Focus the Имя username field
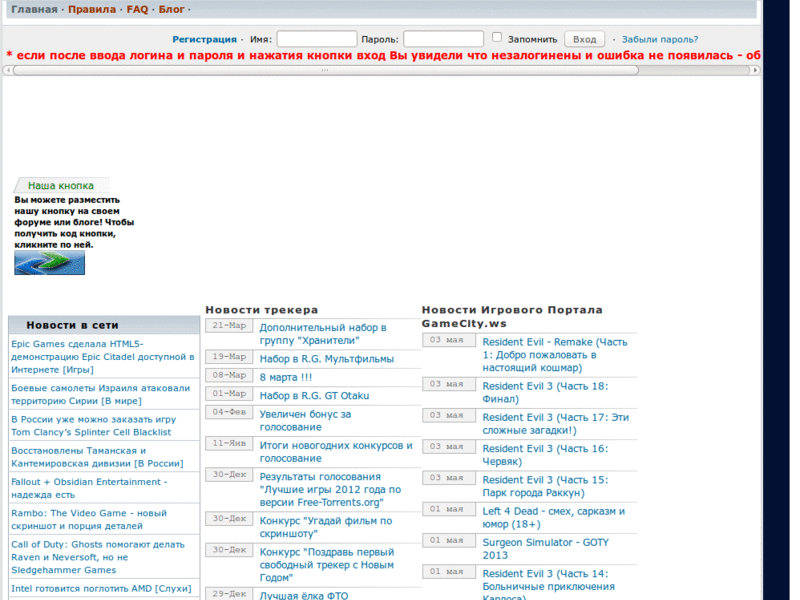 point(317,39)
